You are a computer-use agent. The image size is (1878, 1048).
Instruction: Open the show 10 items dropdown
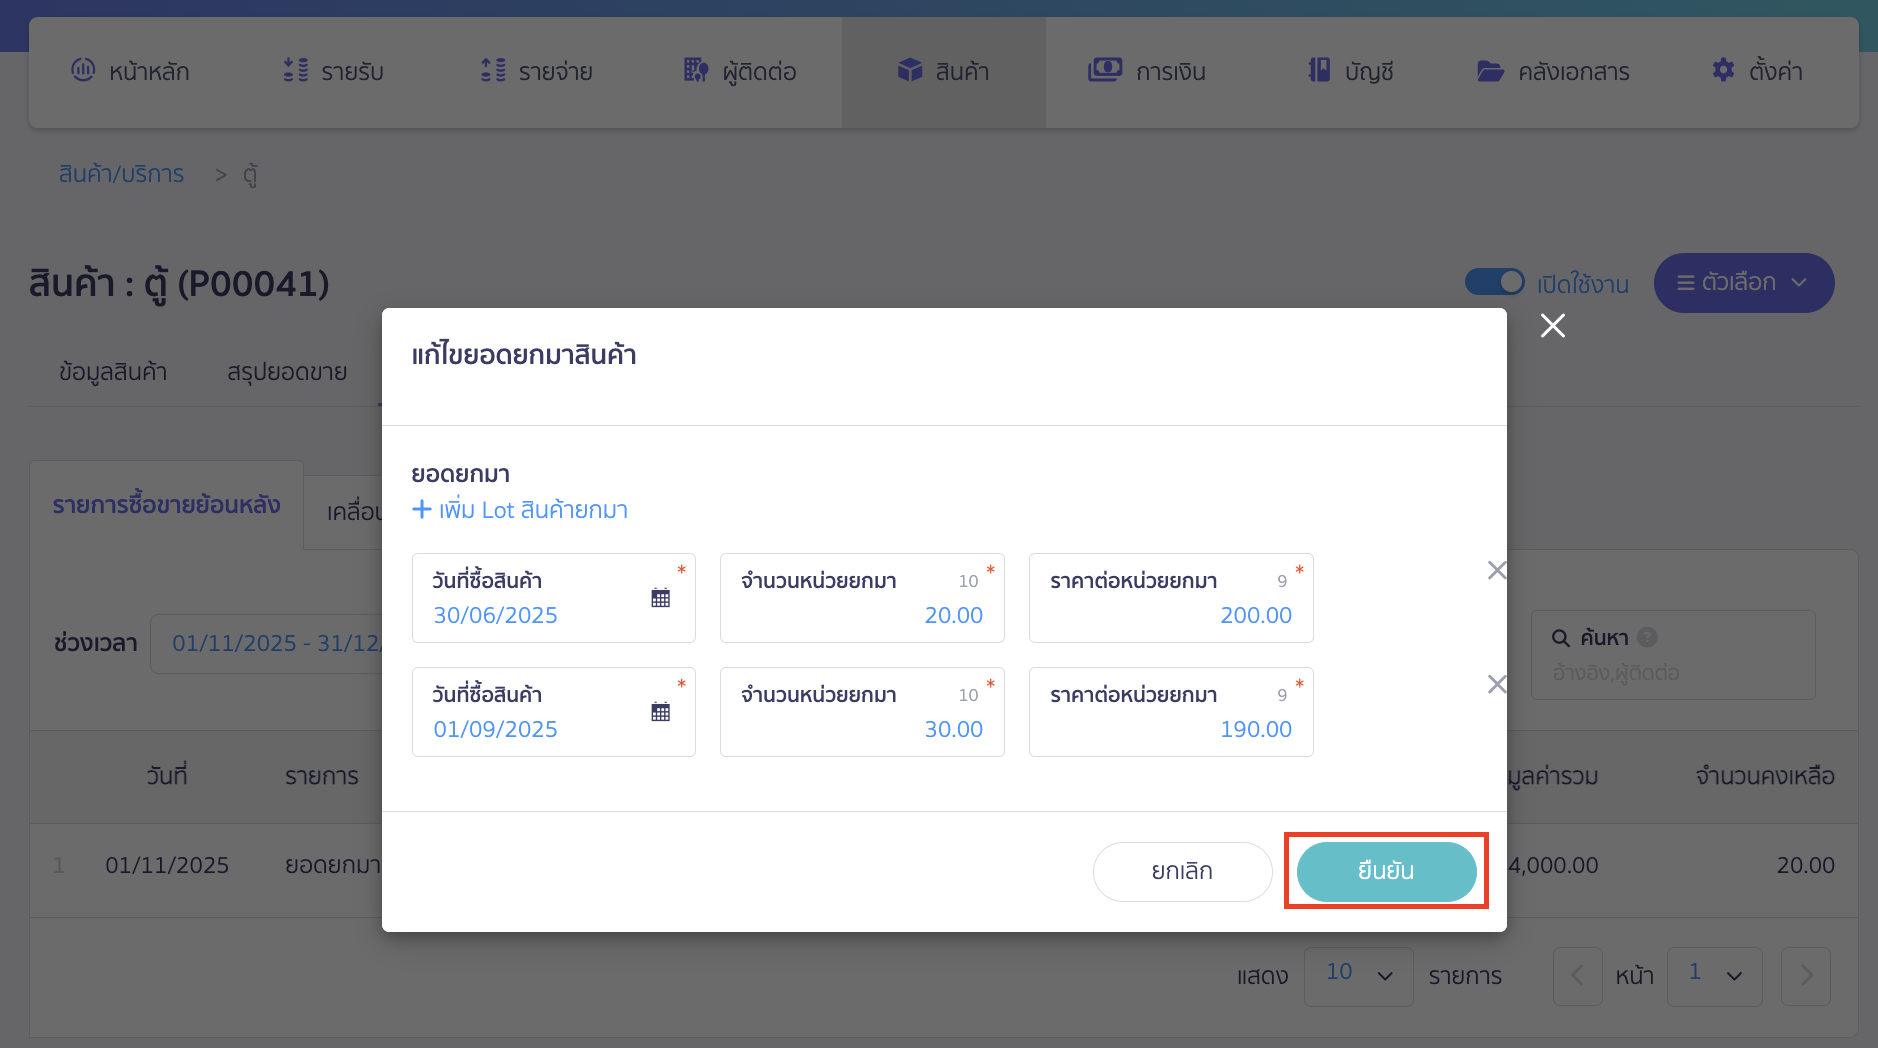point(1357,976)
